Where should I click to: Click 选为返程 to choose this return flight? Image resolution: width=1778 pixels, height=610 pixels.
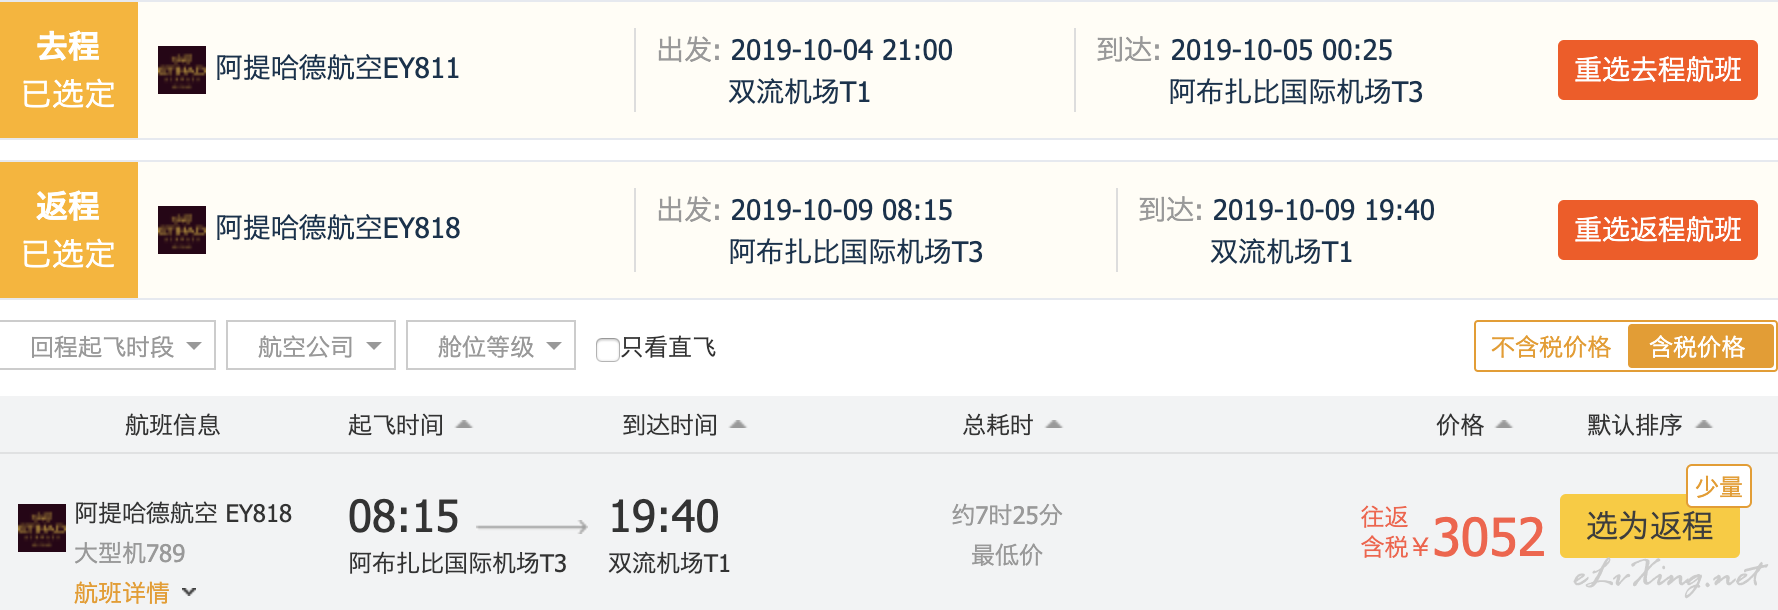tap(1648, 526)
